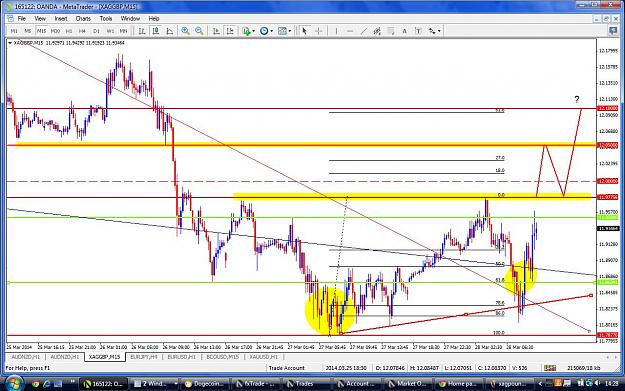Switch chart to bar chart type
The width and height of the screenshot is (625, 391).
pos(142,31)
